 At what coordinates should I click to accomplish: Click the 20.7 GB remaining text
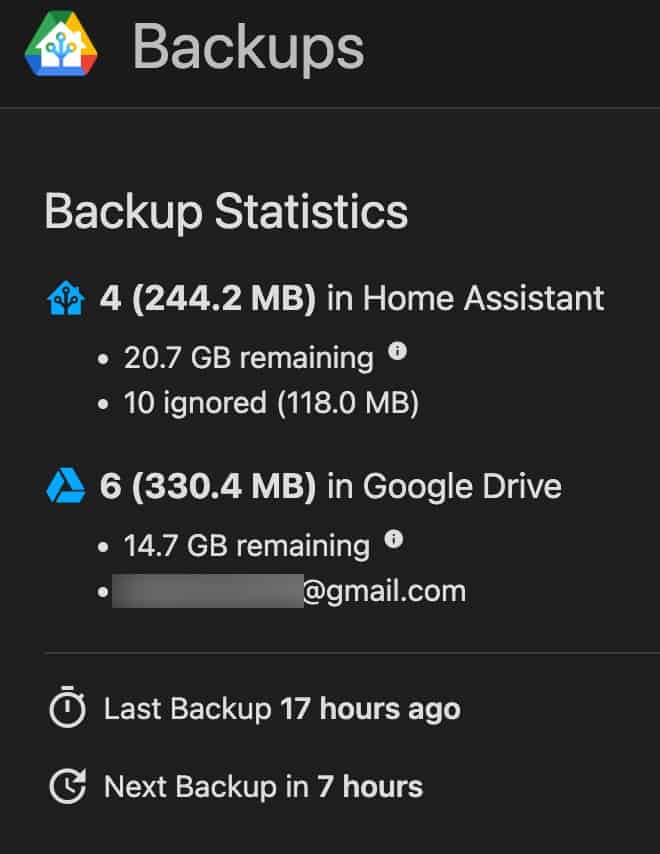pyautogui.click(x=249, y=358)
